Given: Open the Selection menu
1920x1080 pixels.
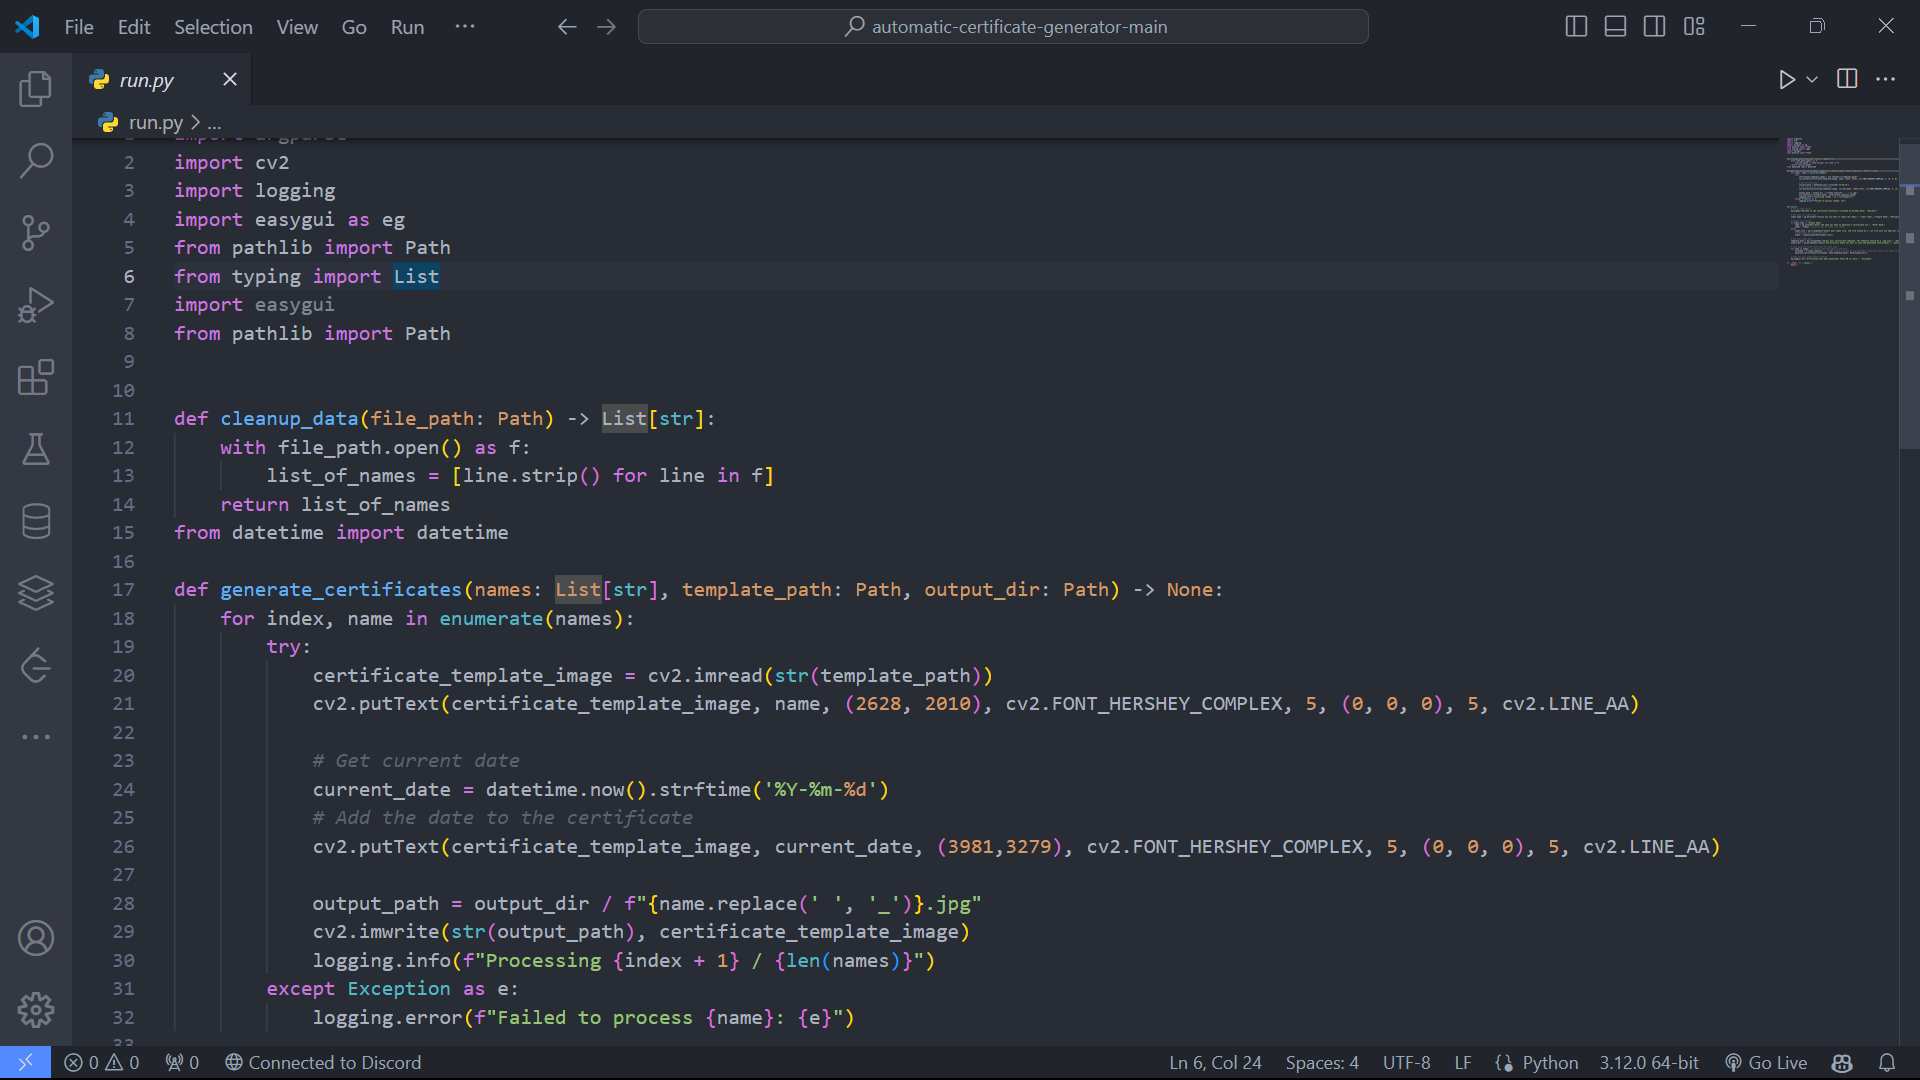Looking at the screenshot, I should (213, 27).
